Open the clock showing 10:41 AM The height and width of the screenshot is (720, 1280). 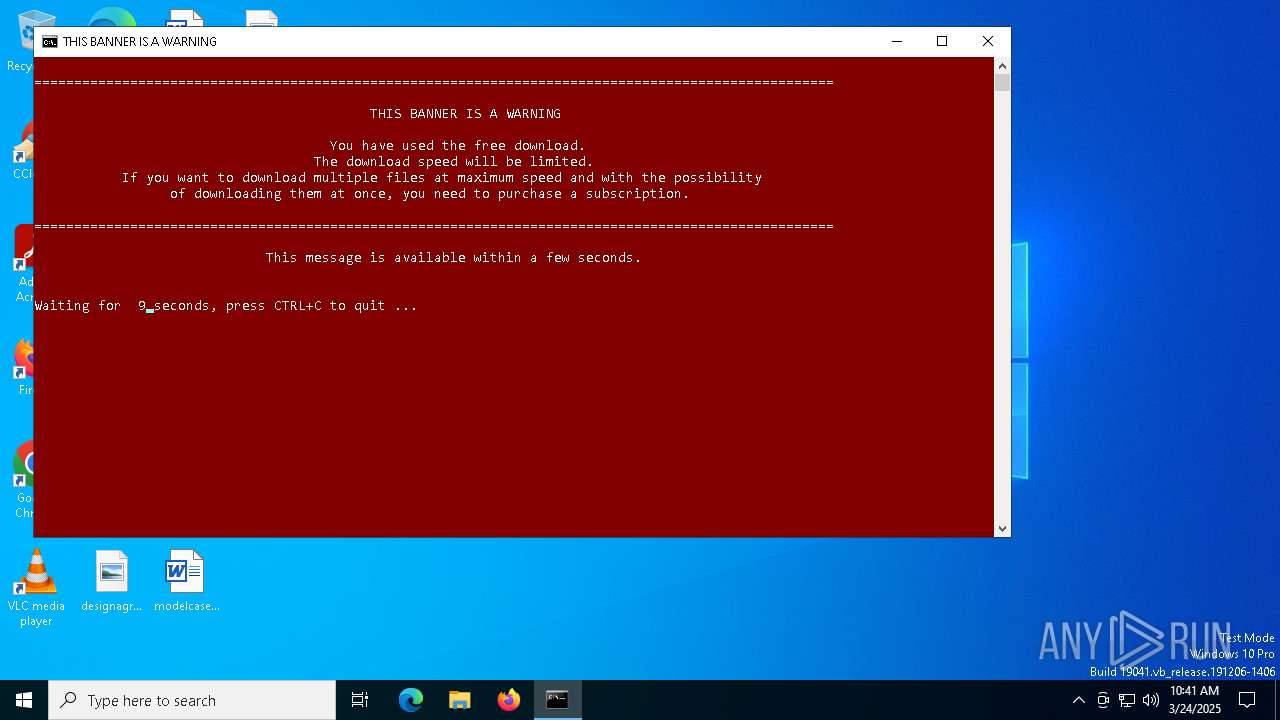pyautogui.click(x=1195, y=700)
